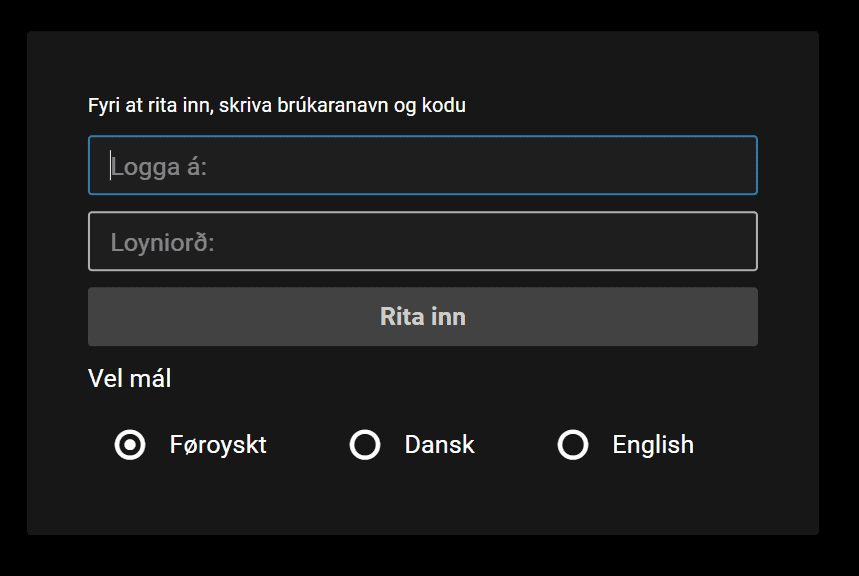Select the Føroyskt radio button
Image resolution: width=859 pixels, height=576 pixels.
(130, 444)
